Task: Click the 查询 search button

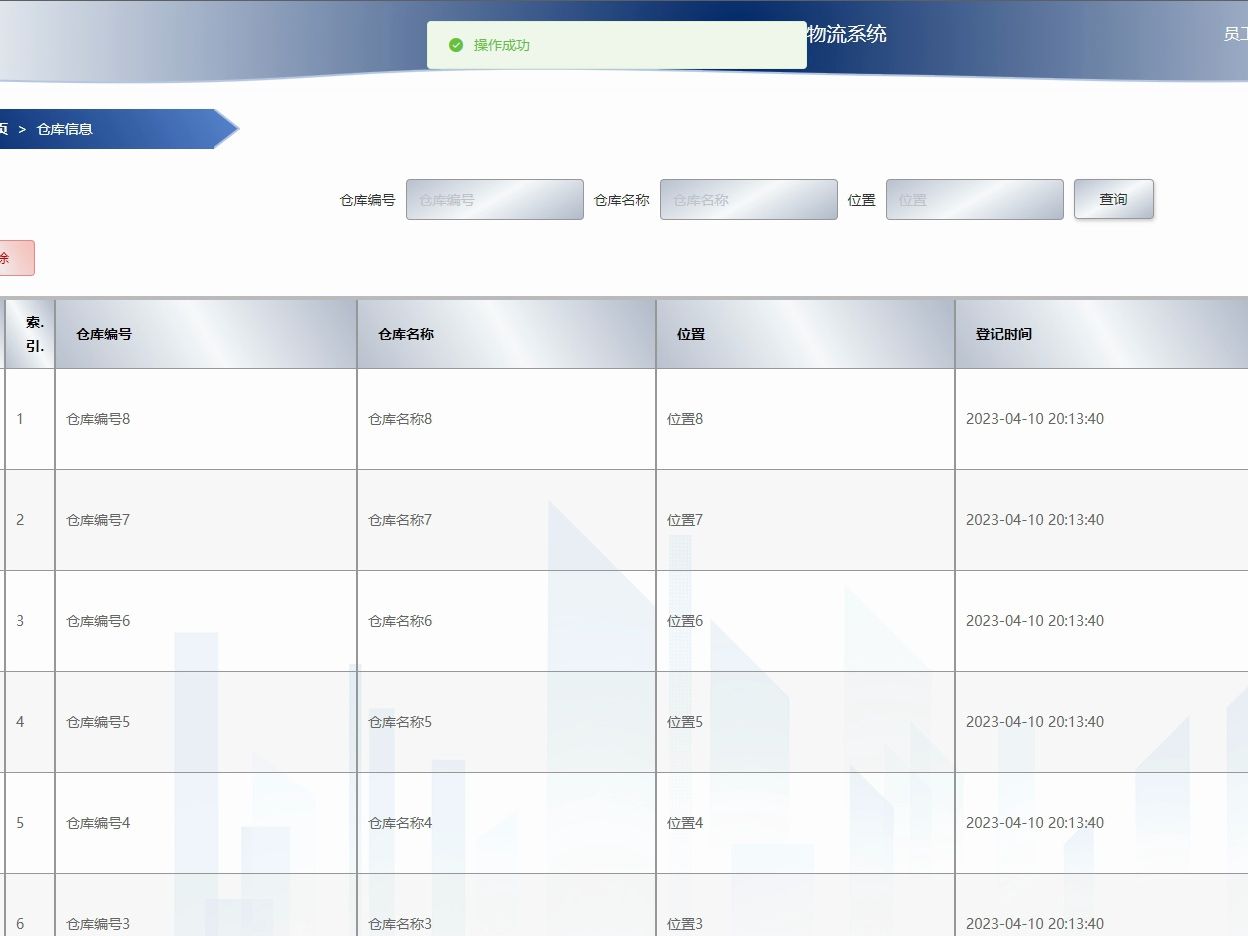Action: [x=1113, y=199]
